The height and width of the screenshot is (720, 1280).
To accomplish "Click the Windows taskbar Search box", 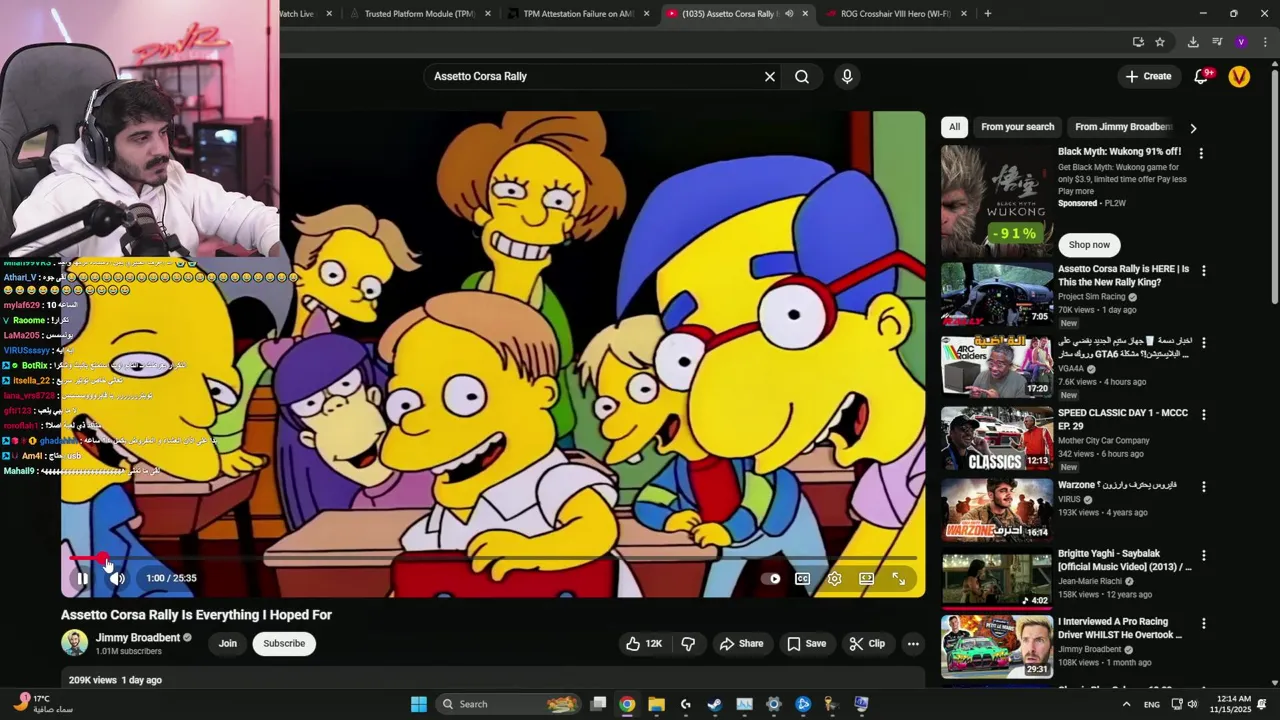I will [x=510, y=704].
